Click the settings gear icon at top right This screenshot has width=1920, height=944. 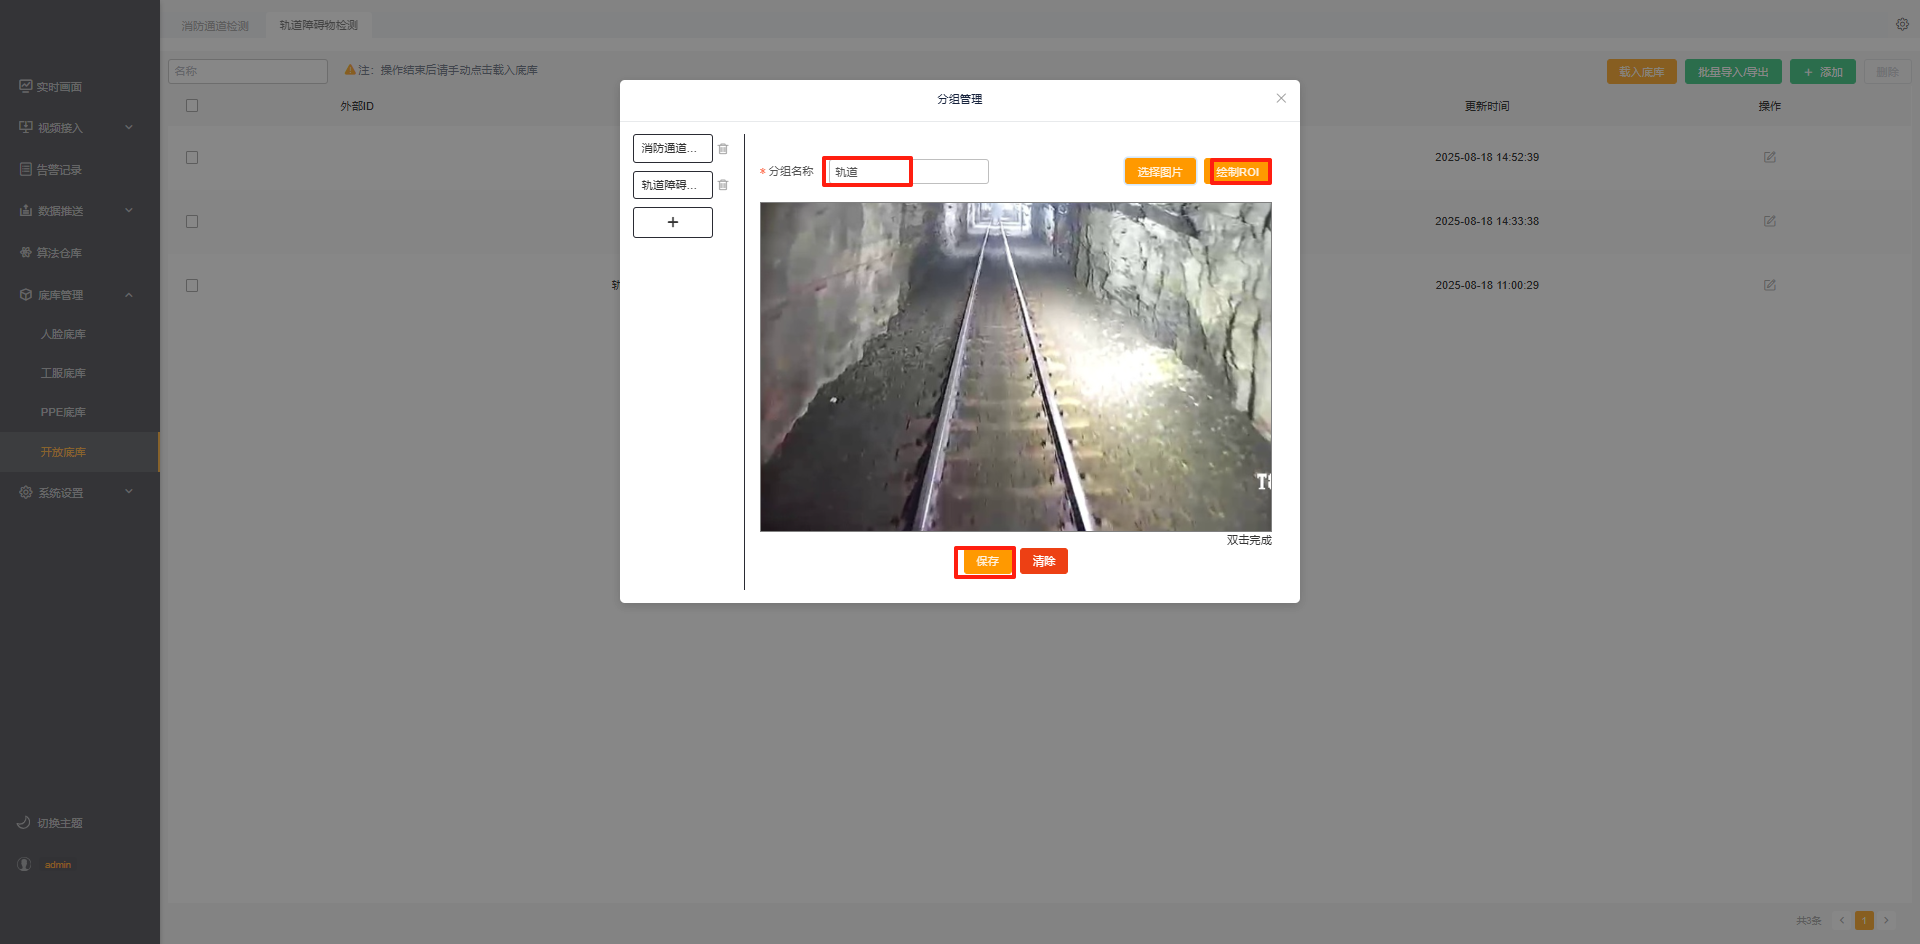coord(1902,24)
